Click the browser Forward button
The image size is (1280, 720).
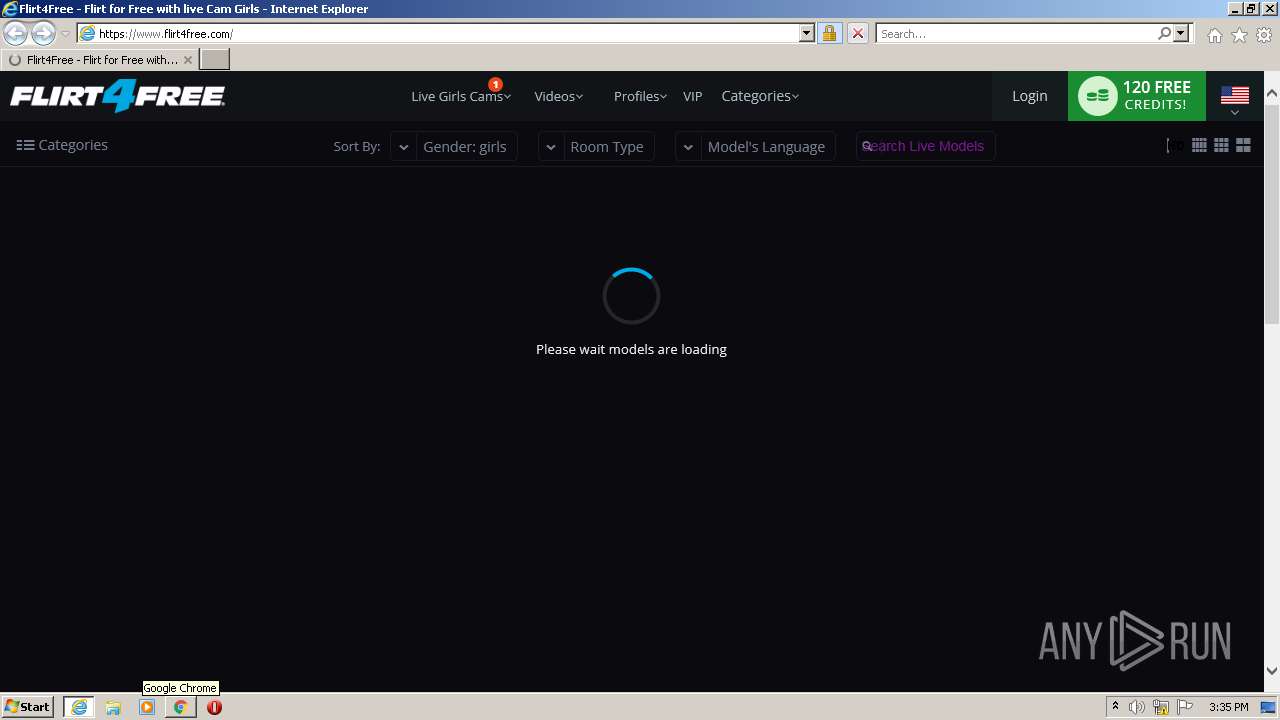click(x=43, y=33)
